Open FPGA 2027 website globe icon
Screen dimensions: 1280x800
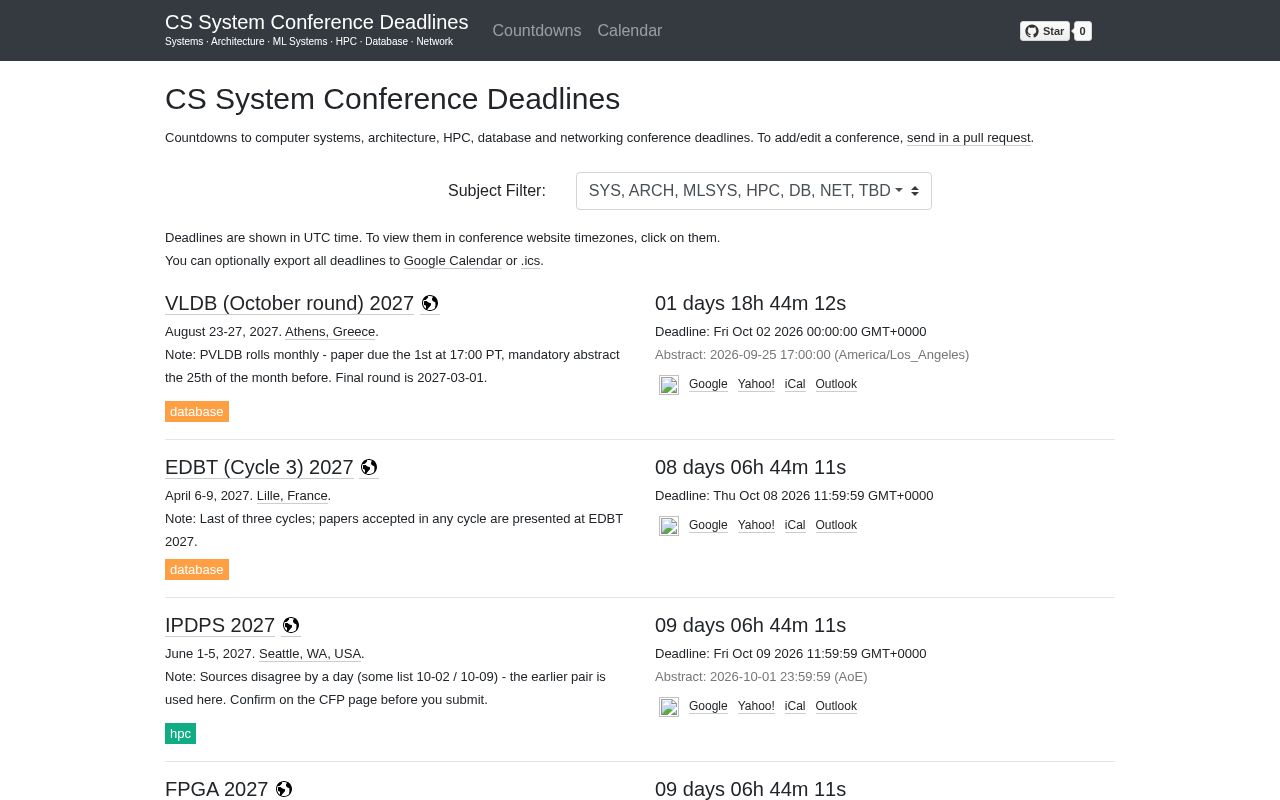coord(284,789)
